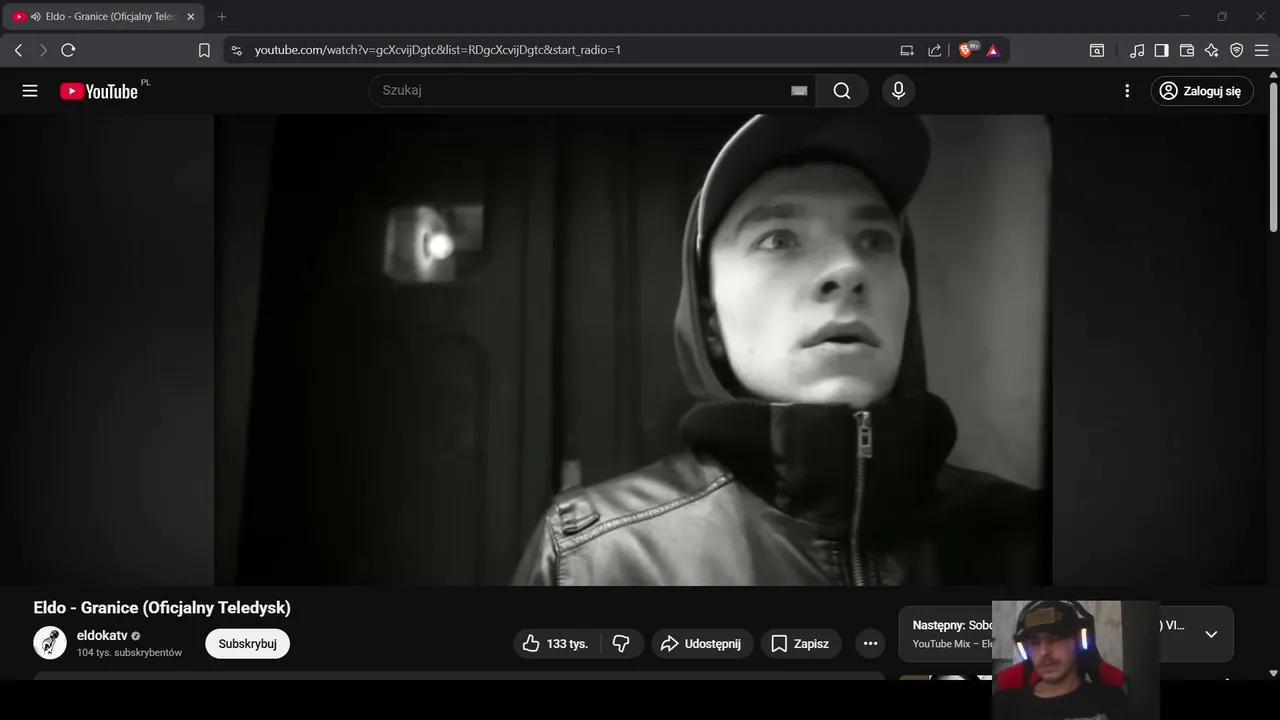Open YouTube settings three-dot menu
1280x720 pixels.
tap(1127, 91)
